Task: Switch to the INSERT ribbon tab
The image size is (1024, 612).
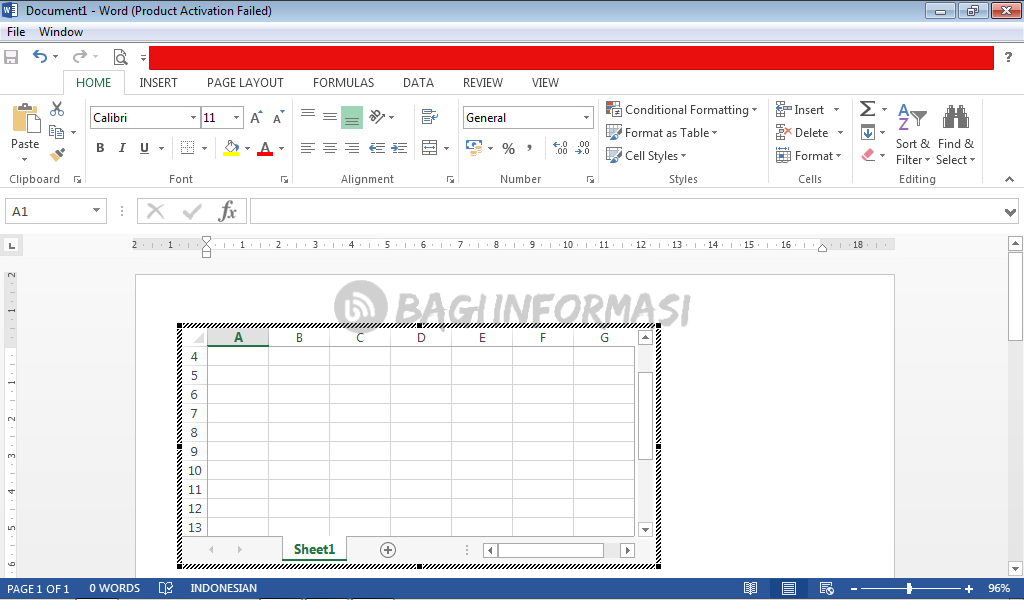Action: click(x=158, y=83)
